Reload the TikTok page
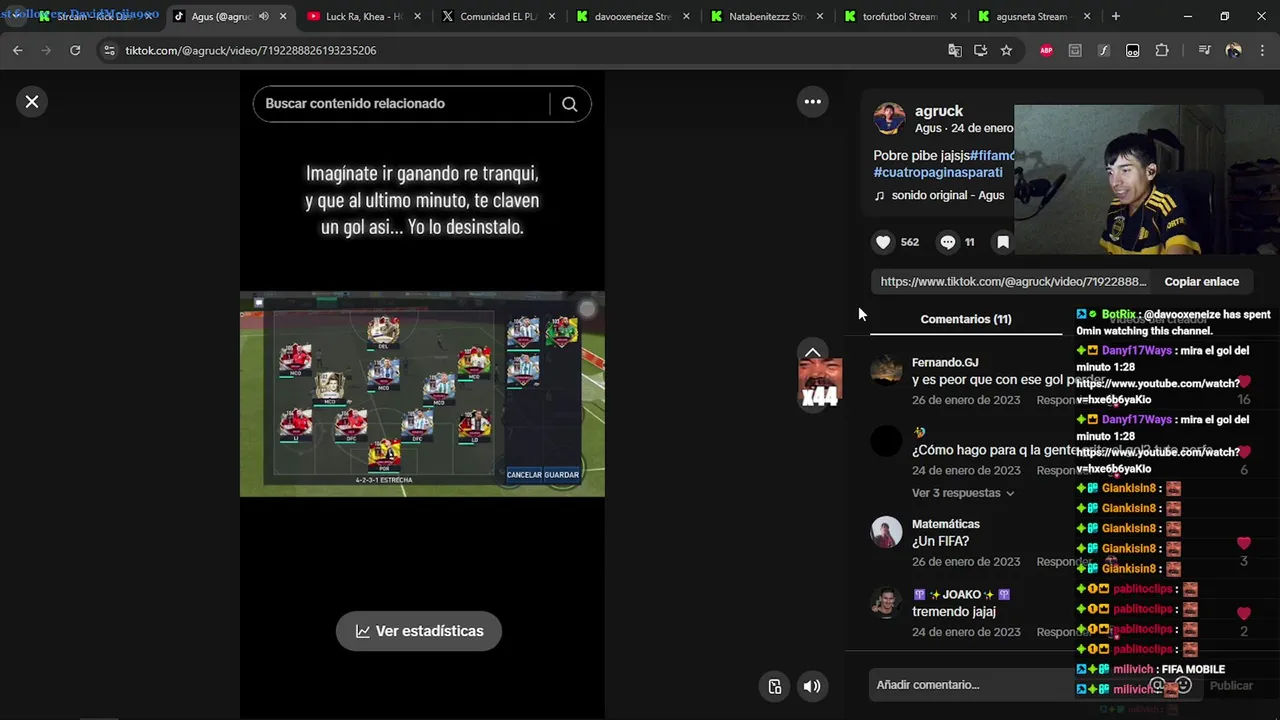1280x720 pixels. (x=75, y=50)
